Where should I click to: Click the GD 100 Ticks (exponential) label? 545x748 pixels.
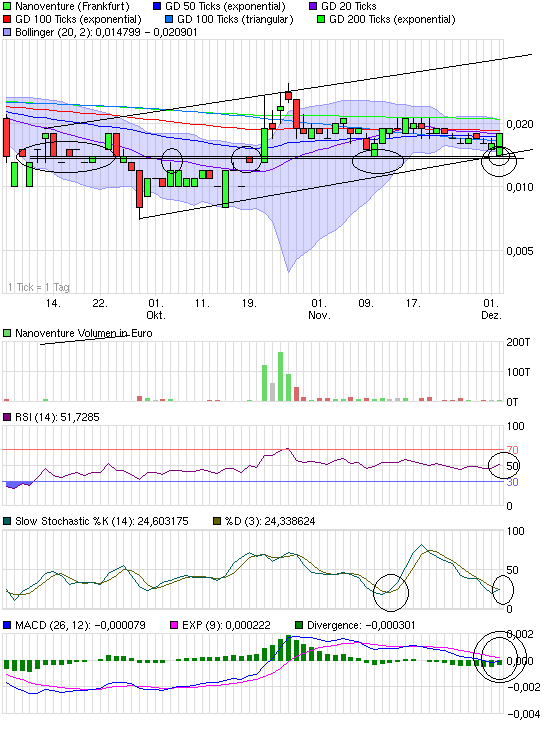(78, 20)
